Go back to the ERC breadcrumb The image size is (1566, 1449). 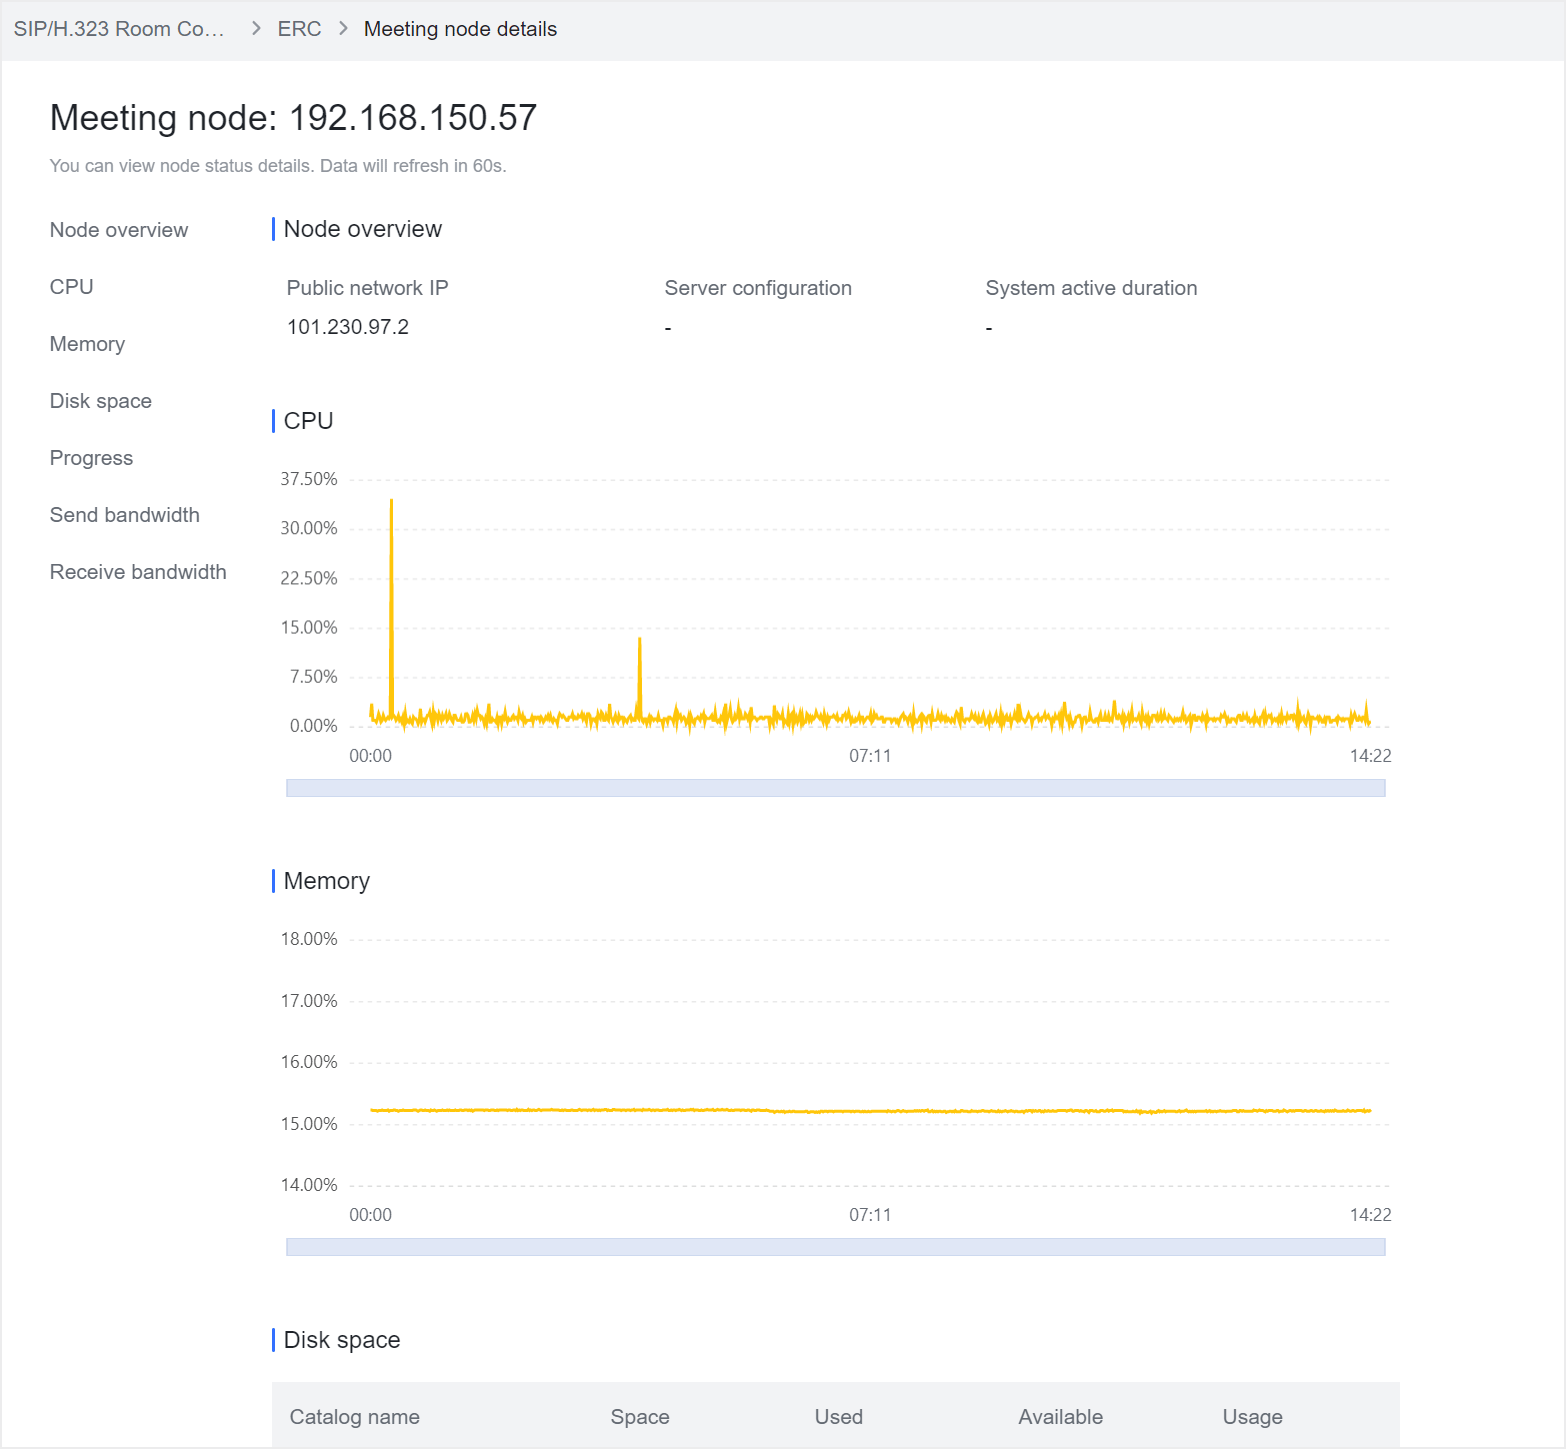[x=299, y=29]
